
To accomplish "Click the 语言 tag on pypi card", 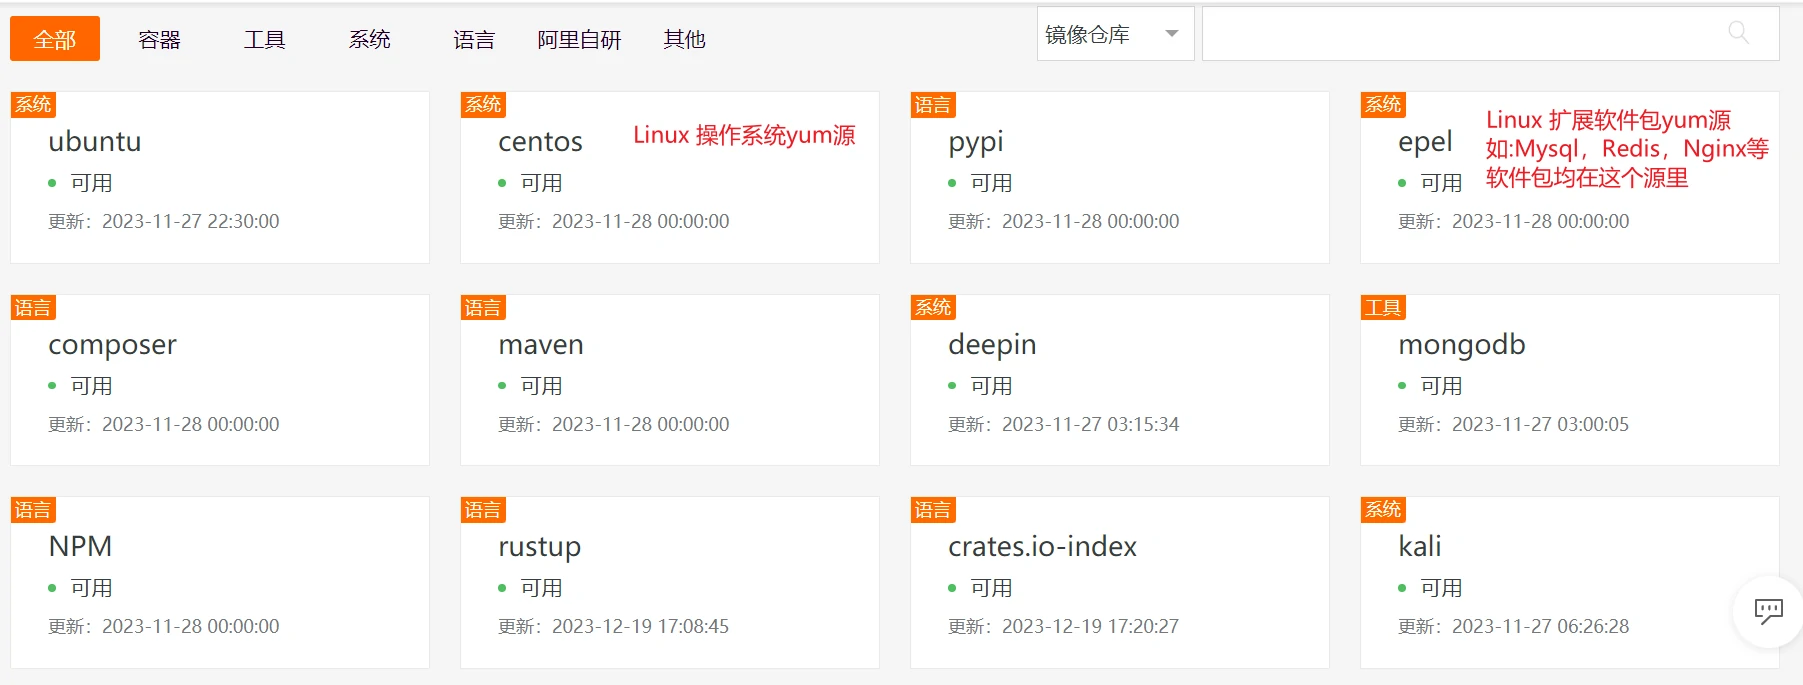I will click(x=933, y=105).
